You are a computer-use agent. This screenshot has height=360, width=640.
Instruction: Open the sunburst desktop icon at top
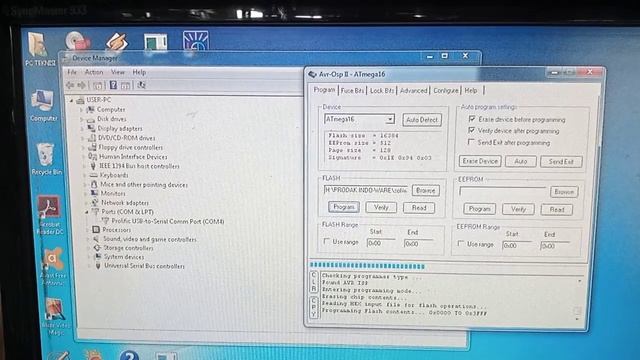pyautogui.click(x=196, y=41)
